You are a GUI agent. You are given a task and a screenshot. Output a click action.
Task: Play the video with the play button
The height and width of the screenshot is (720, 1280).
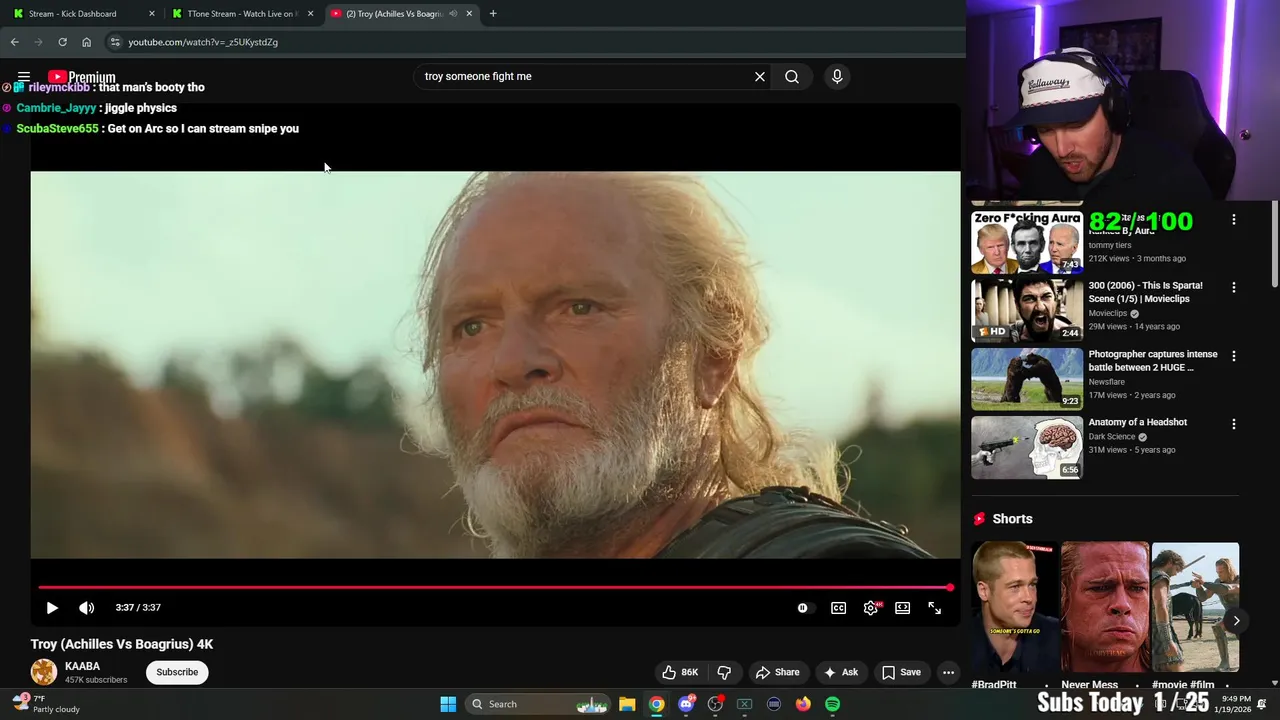click(x=52, y=607)
